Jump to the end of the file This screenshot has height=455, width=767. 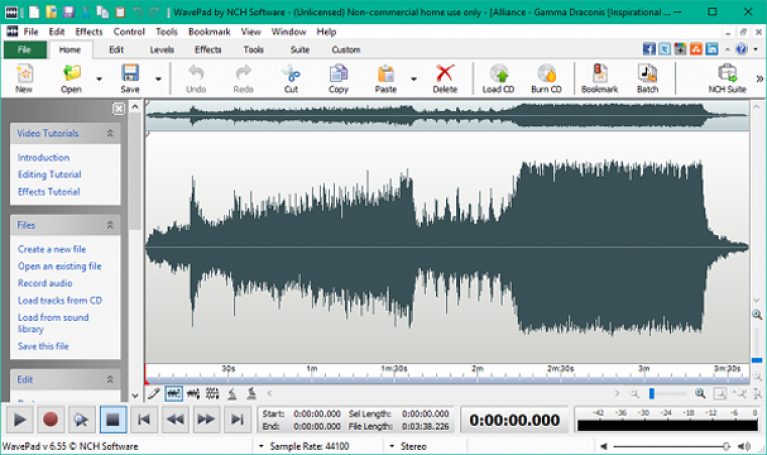point(237,419)
